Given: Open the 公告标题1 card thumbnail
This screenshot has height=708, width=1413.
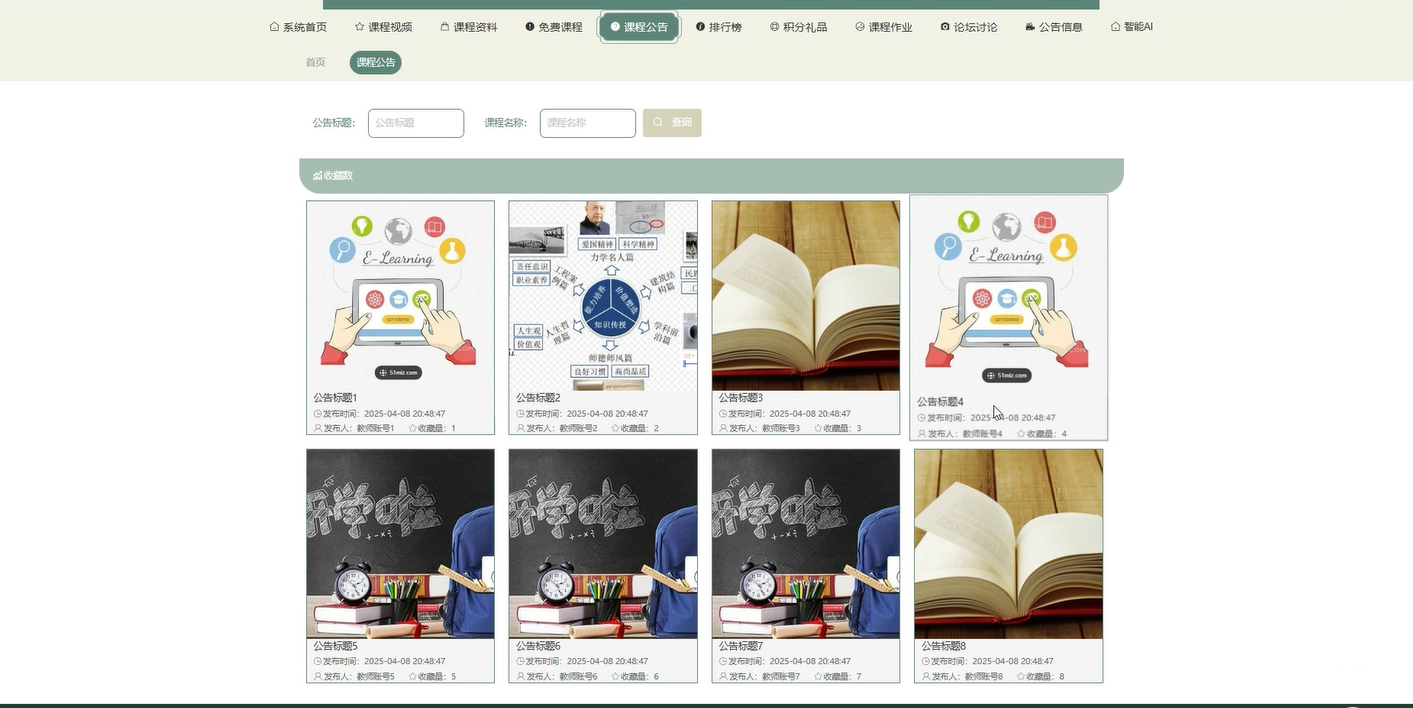Looking at the screenshot, I should click(x=400, y=296).
